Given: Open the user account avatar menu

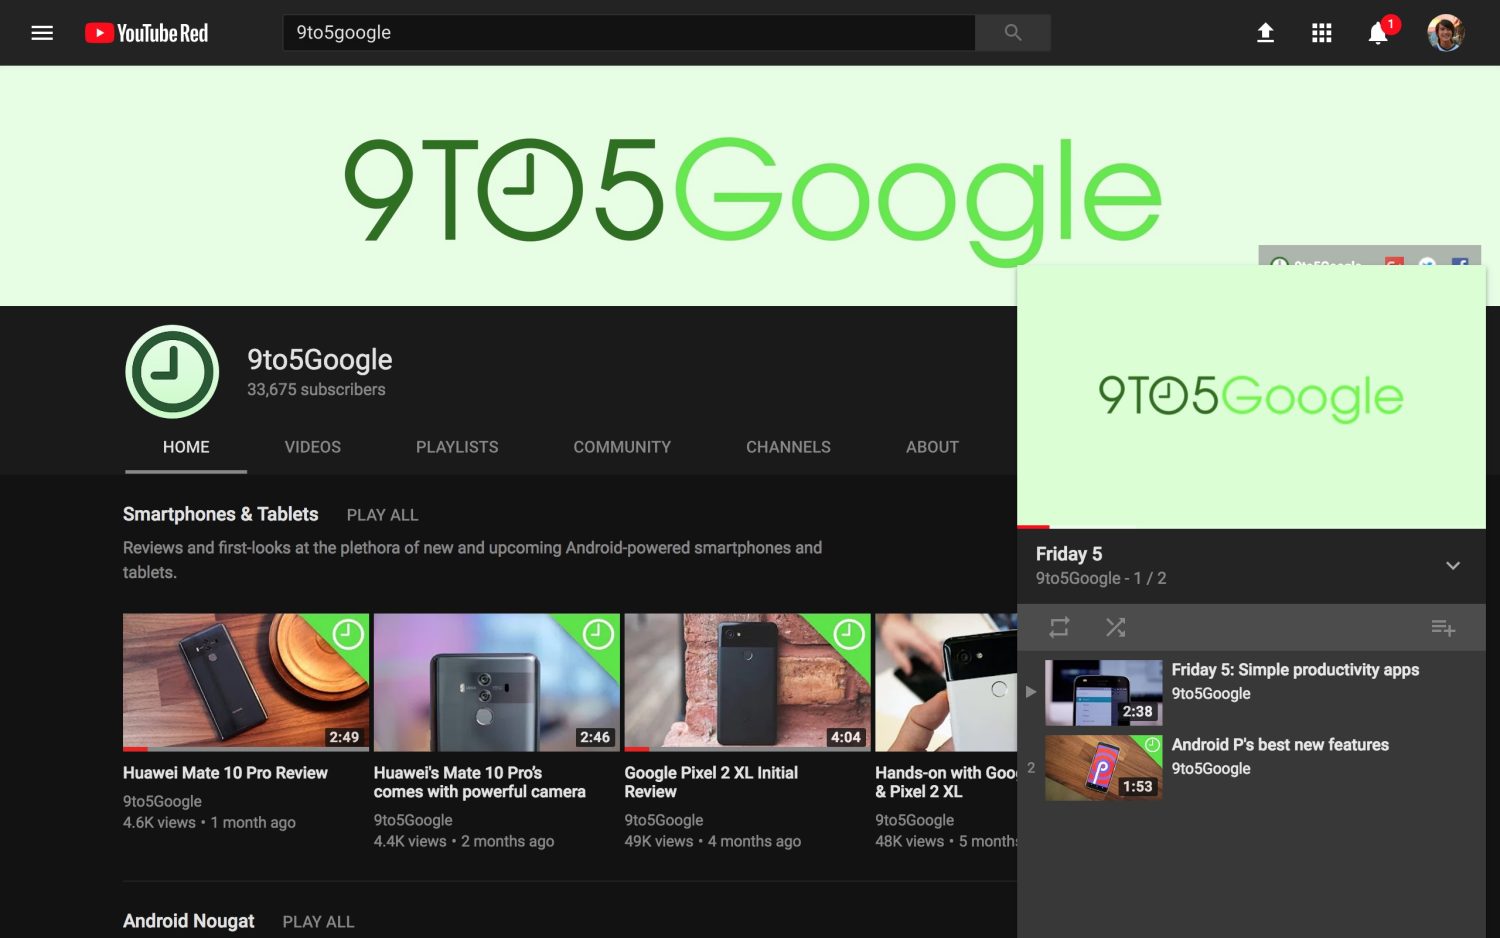Looking at the screenshot, I should (1445, 33).
